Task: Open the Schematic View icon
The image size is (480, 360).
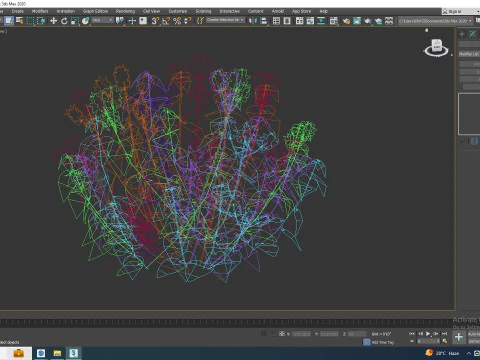Action: coord(321,21)
